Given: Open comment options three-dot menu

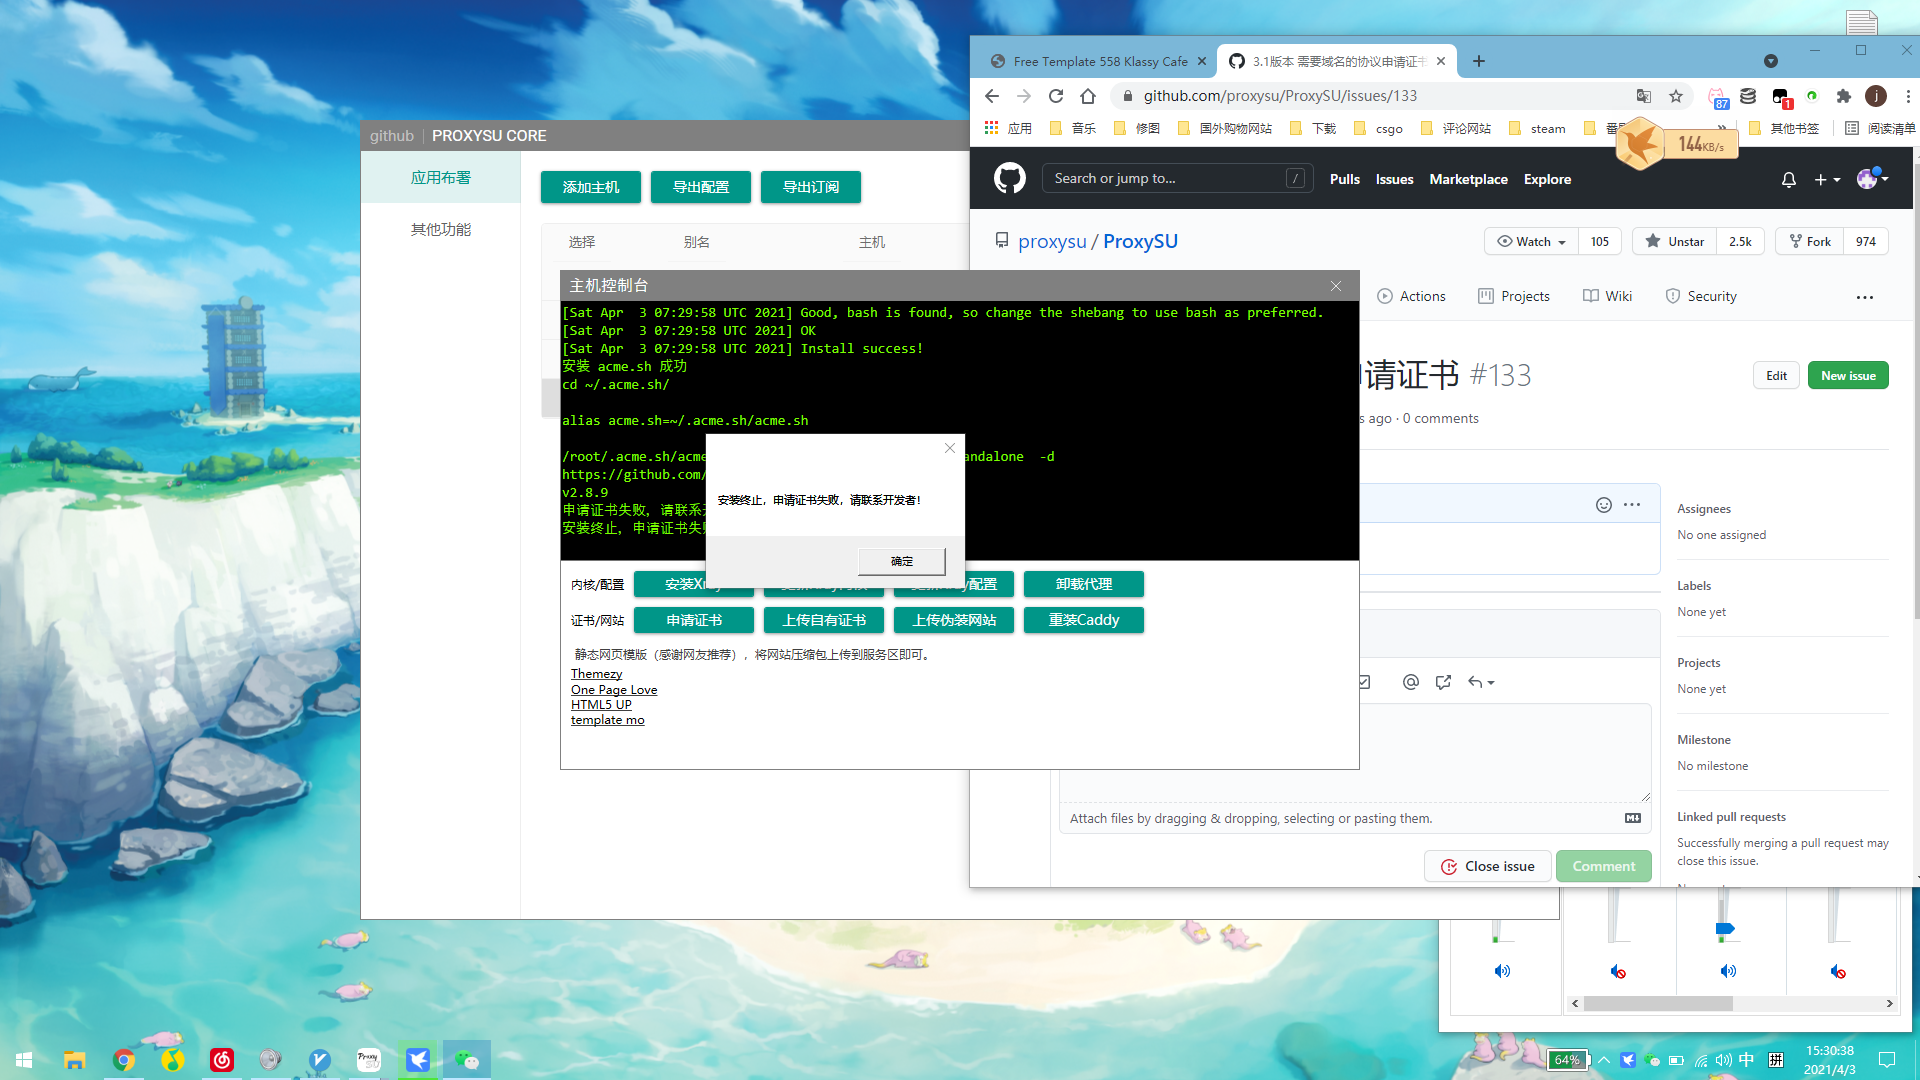Looking at the screenshot, I should (x=1632, y=505).
